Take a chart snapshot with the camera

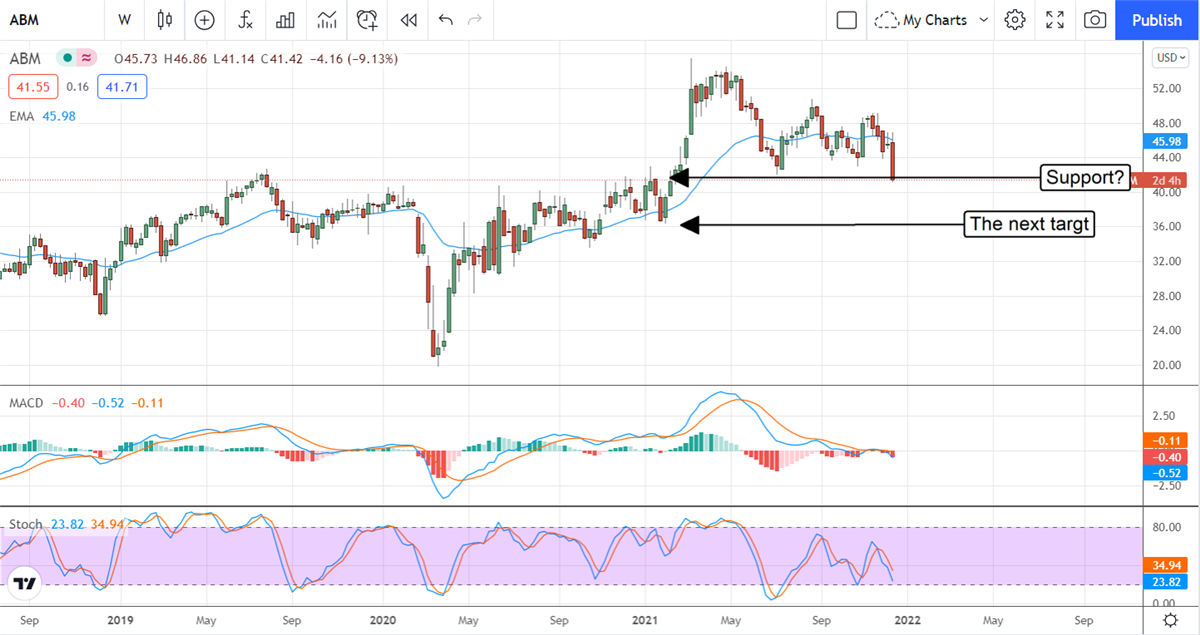[x=1096, y=19]
